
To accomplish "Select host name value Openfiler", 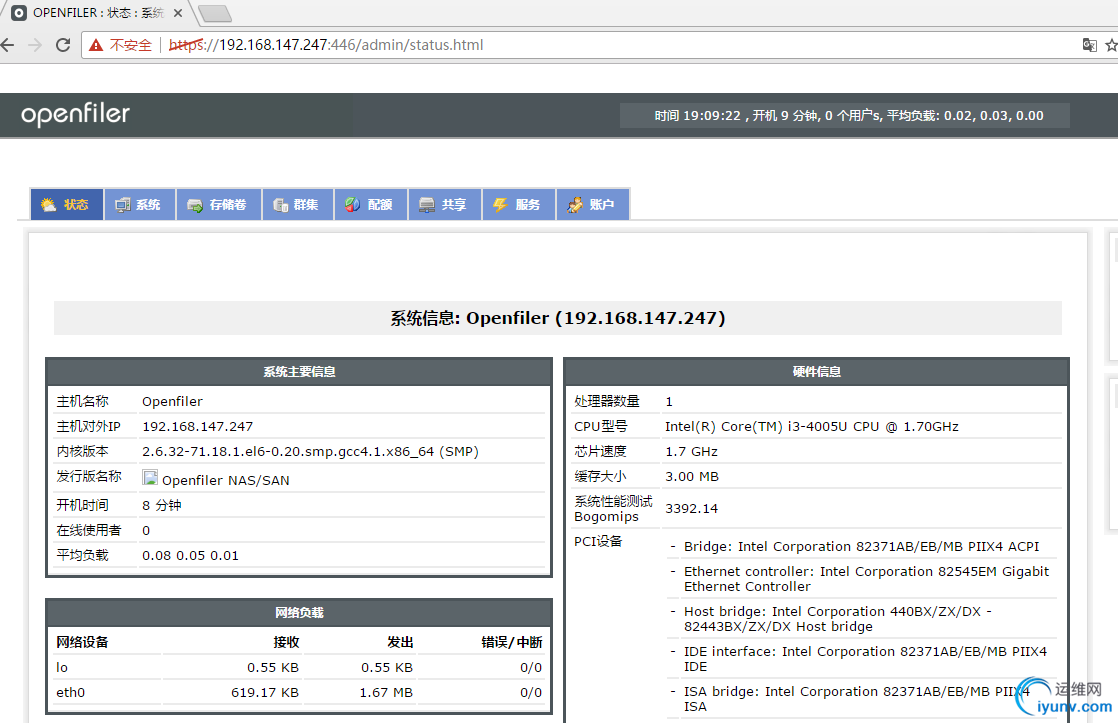I will (173, 401).
